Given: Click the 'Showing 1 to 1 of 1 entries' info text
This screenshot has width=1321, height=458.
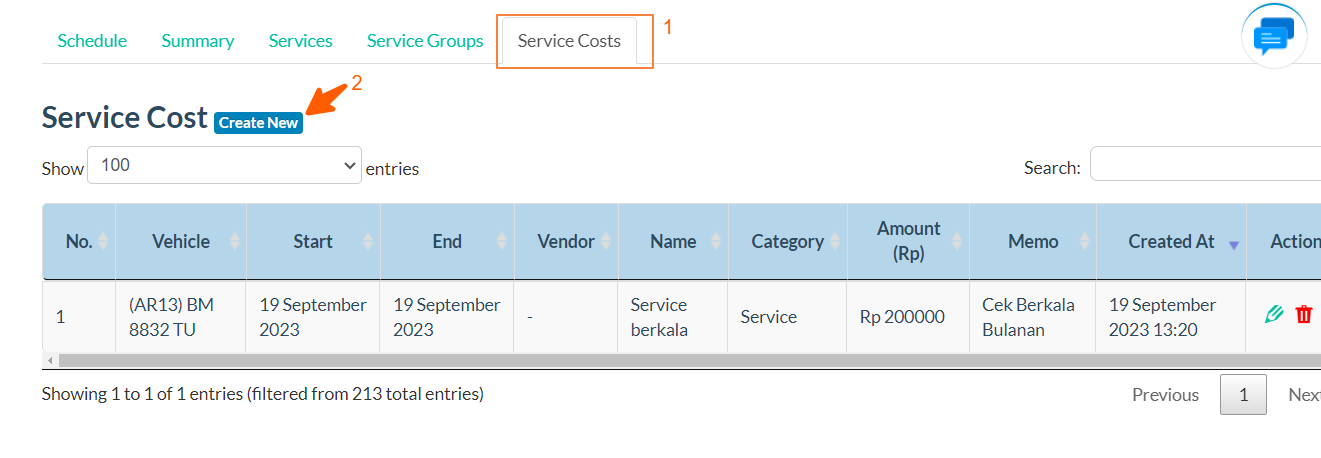Looking at the screenshot, I should coord(263,394).
